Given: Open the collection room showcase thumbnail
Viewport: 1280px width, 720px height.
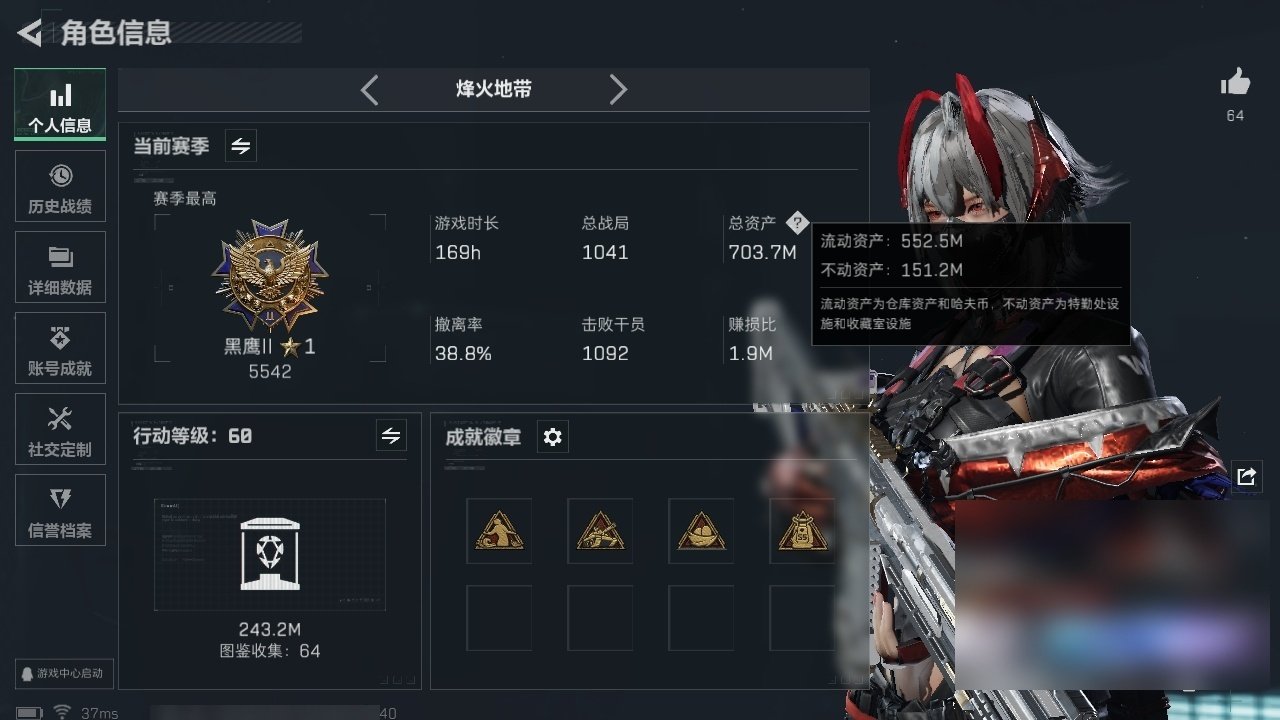Looking at the screenshot, I should point(270,554).
